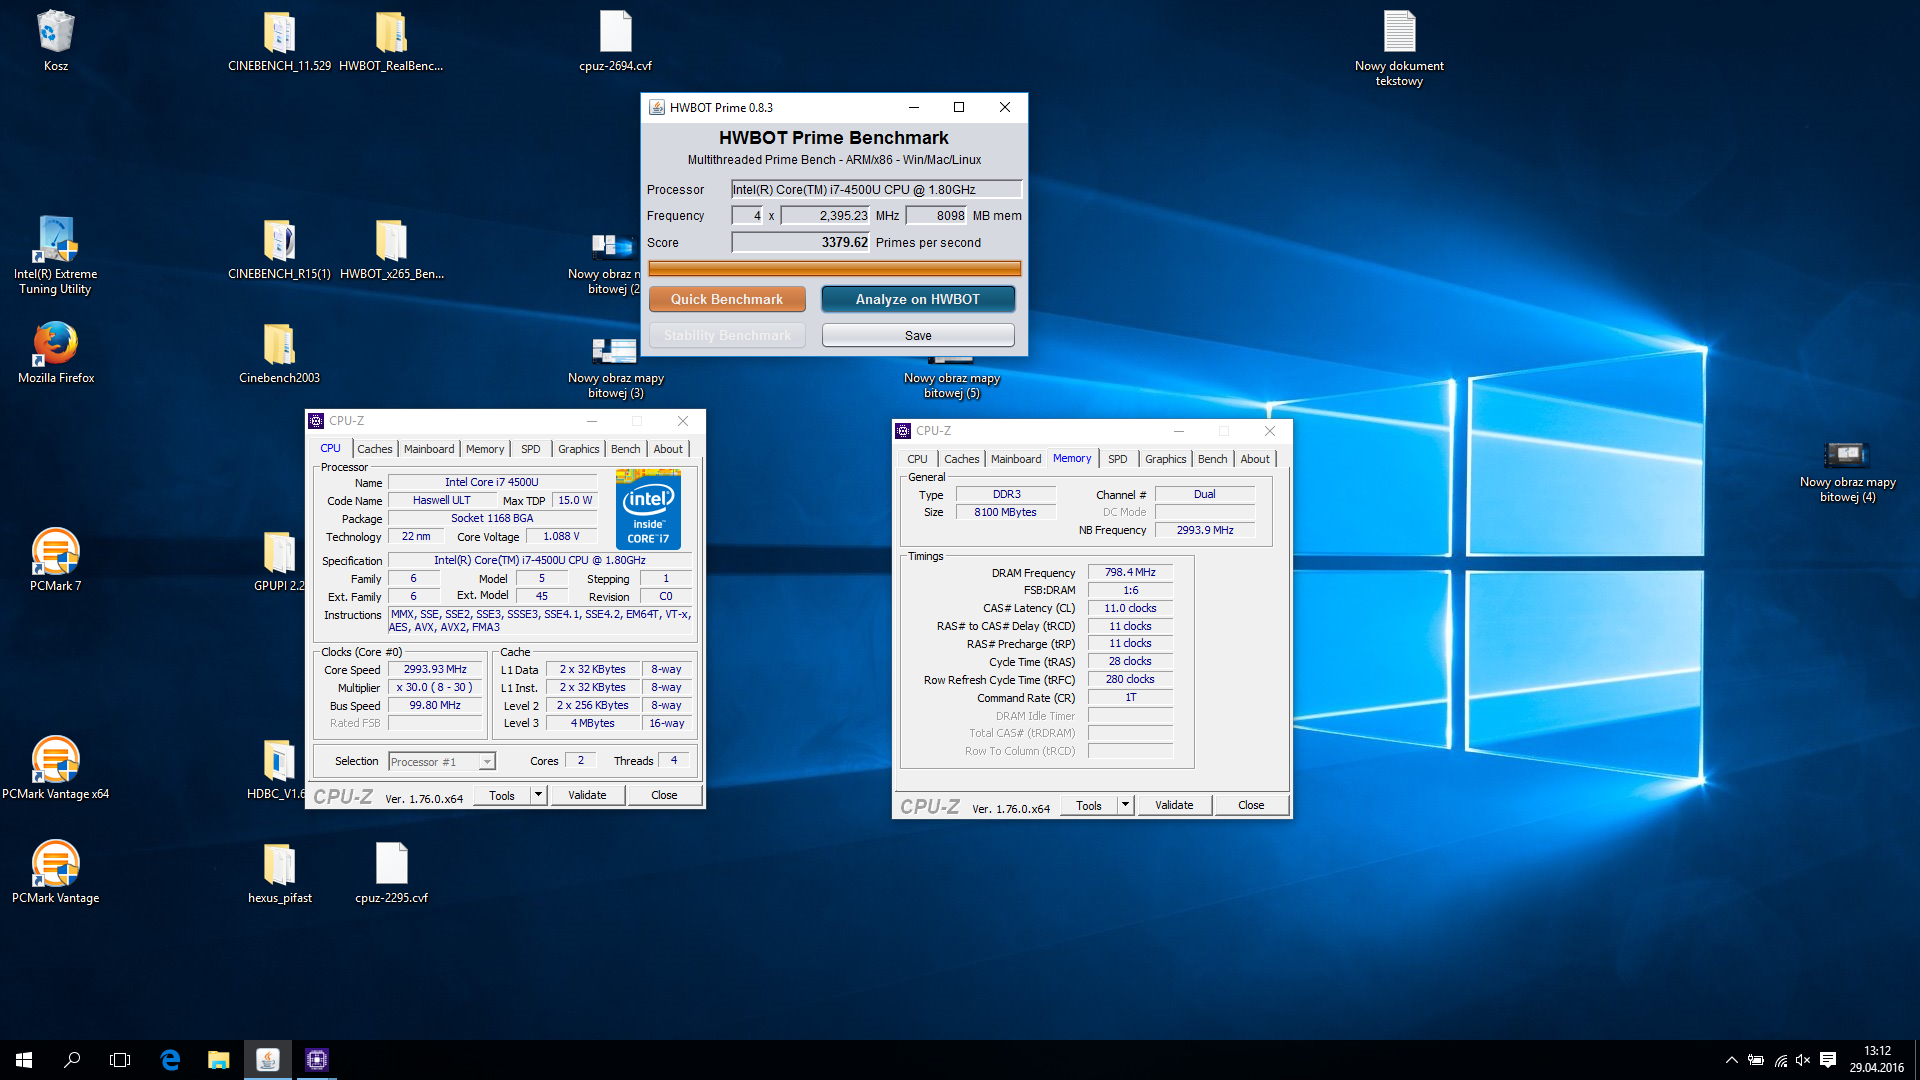Viewport: 1920px width, 1080px height.
Task: Open Tools dropdown arrow in Memory CPU-Z
Action: point(1125,805)
